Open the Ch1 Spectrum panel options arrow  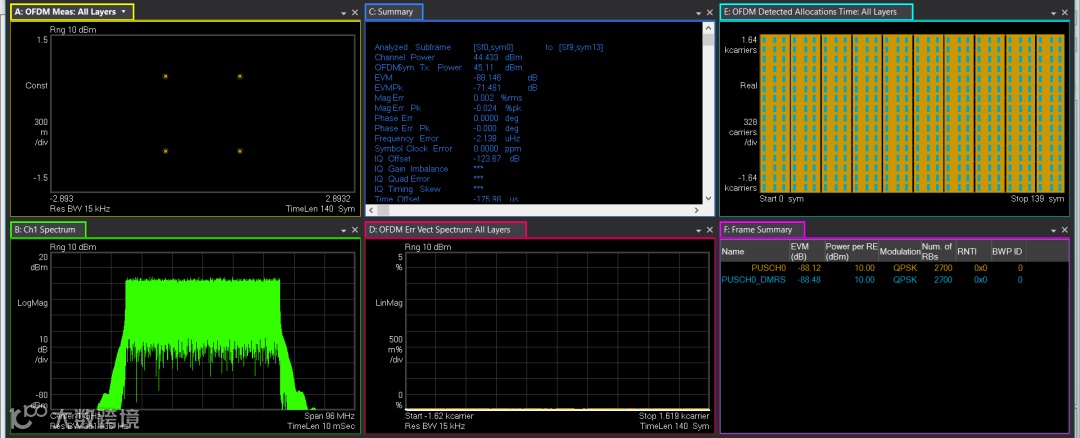click(x=343, y=231)
